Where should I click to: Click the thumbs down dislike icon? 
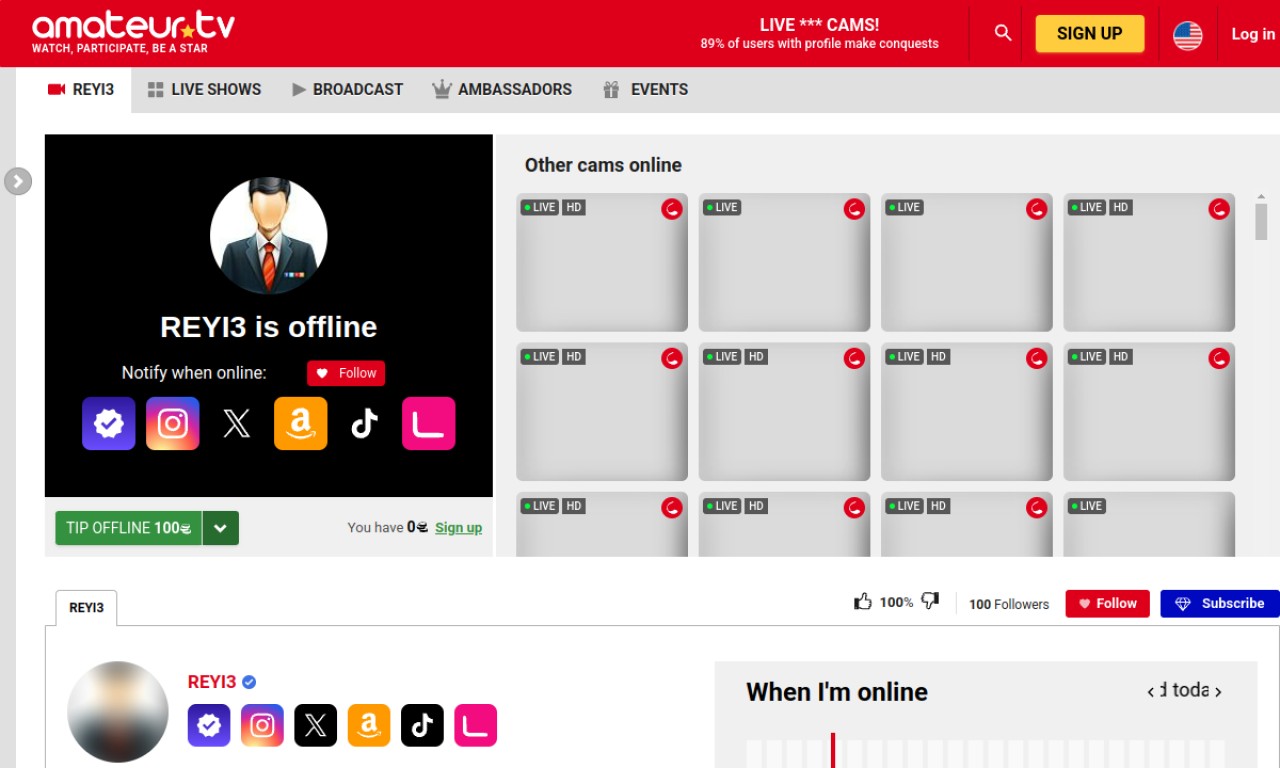[x=930, y=602]
